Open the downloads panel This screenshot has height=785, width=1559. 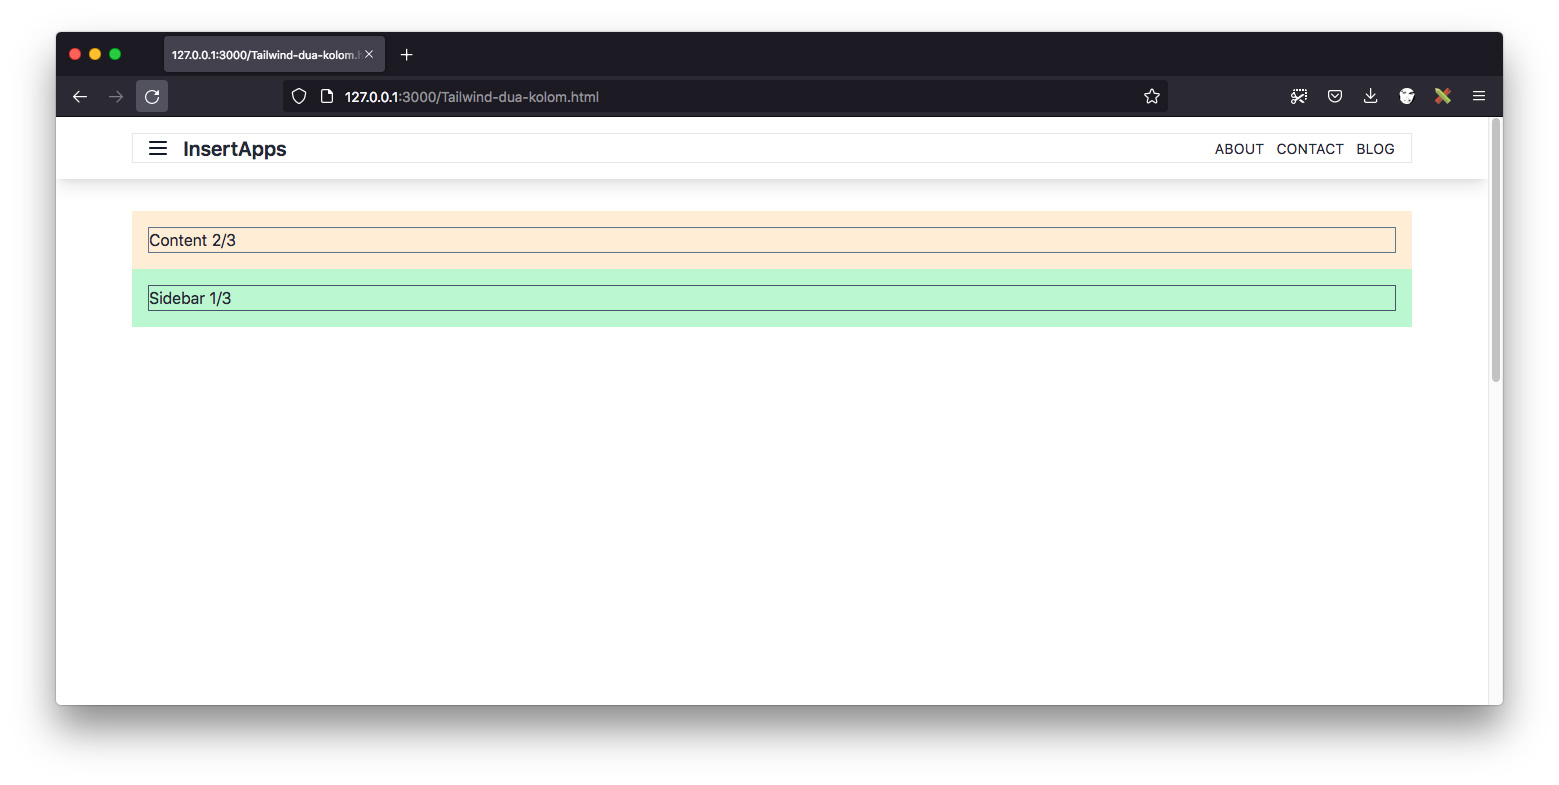[x=1371, y=97]
